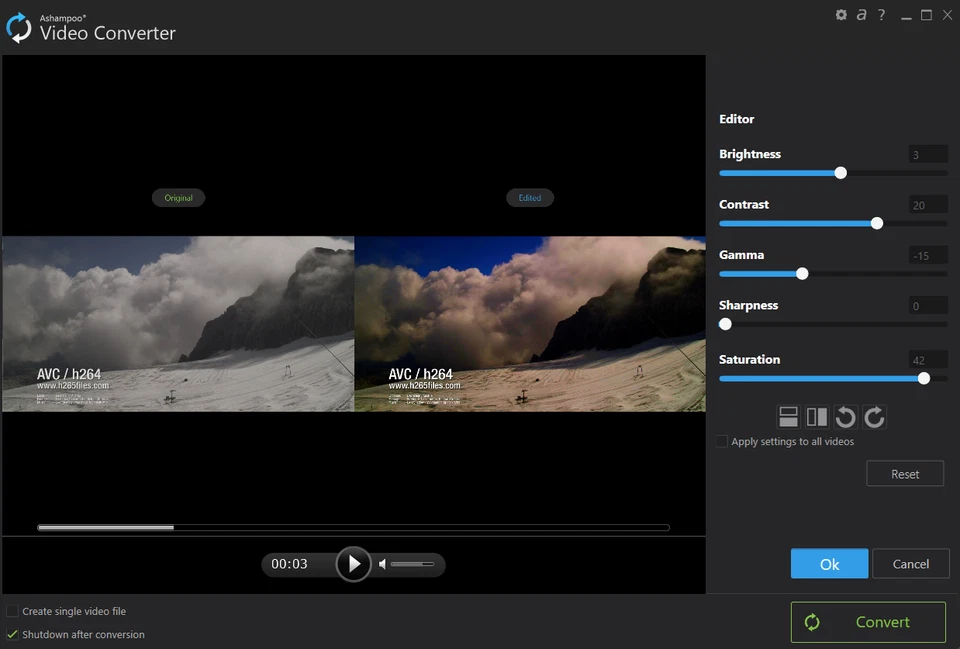Rotate the video clockwise
The image size is (960, 649).
tap(874, 416)
